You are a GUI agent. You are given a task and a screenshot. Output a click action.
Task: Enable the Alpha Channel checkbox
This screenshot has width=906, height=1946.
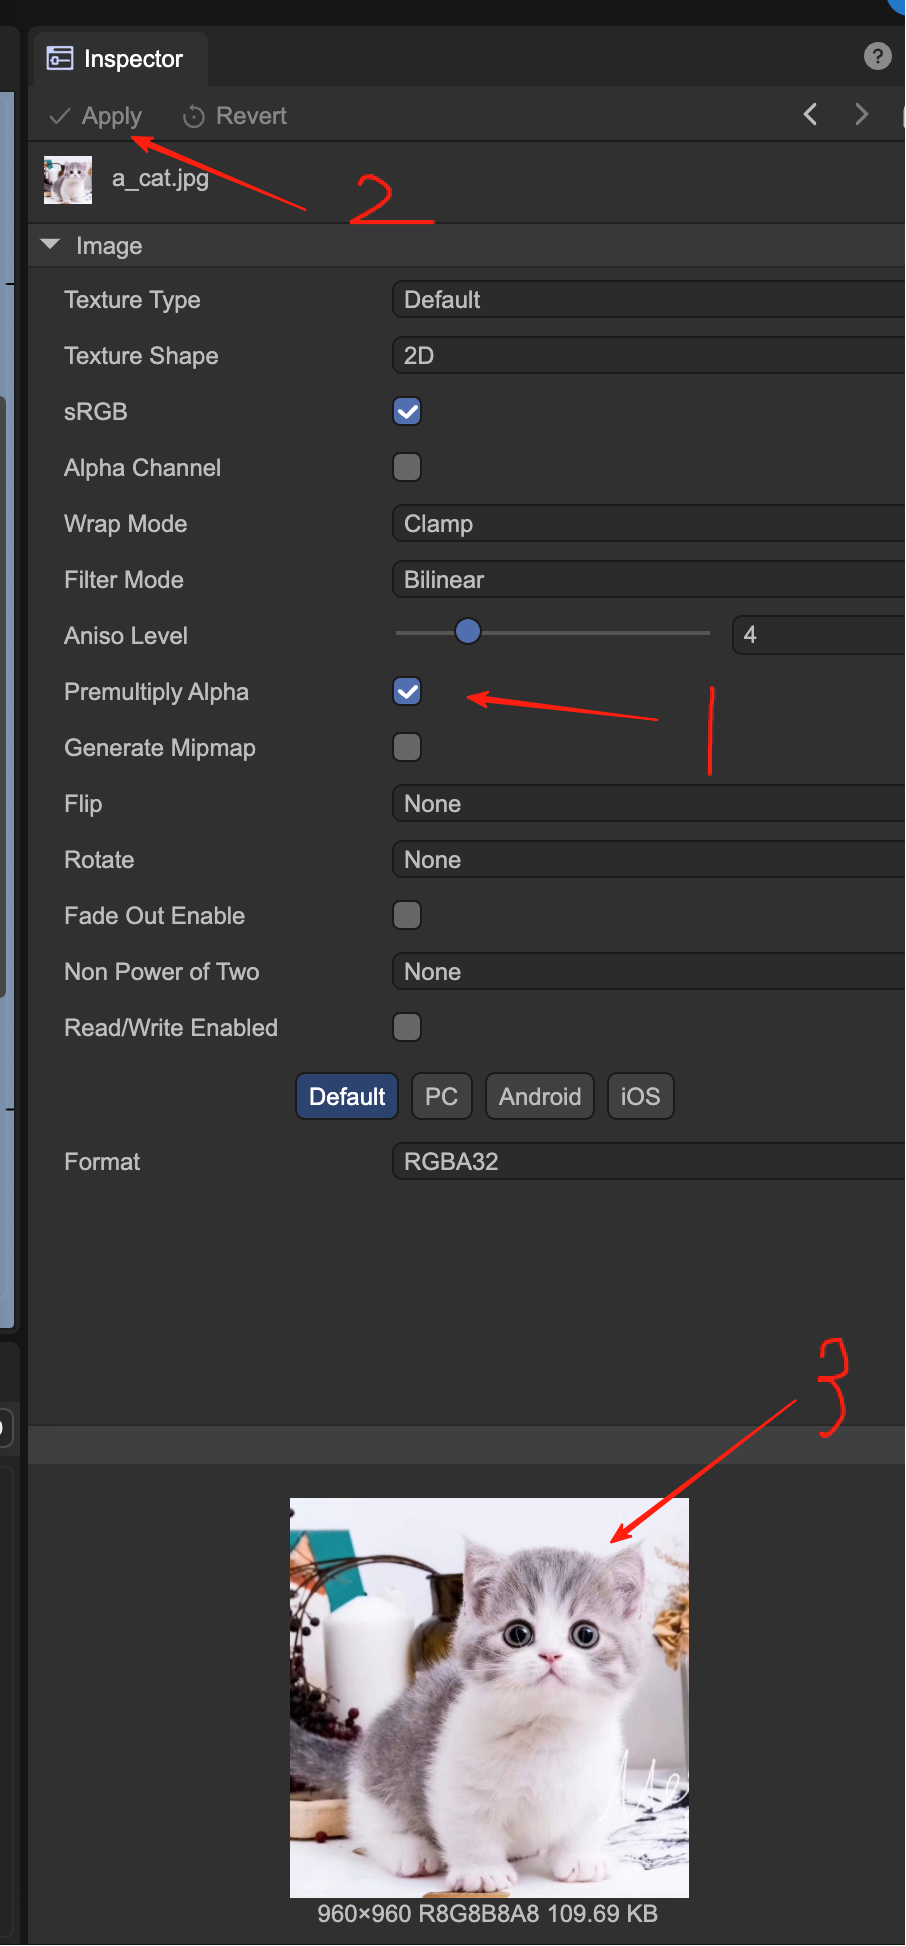coord(407,468)
